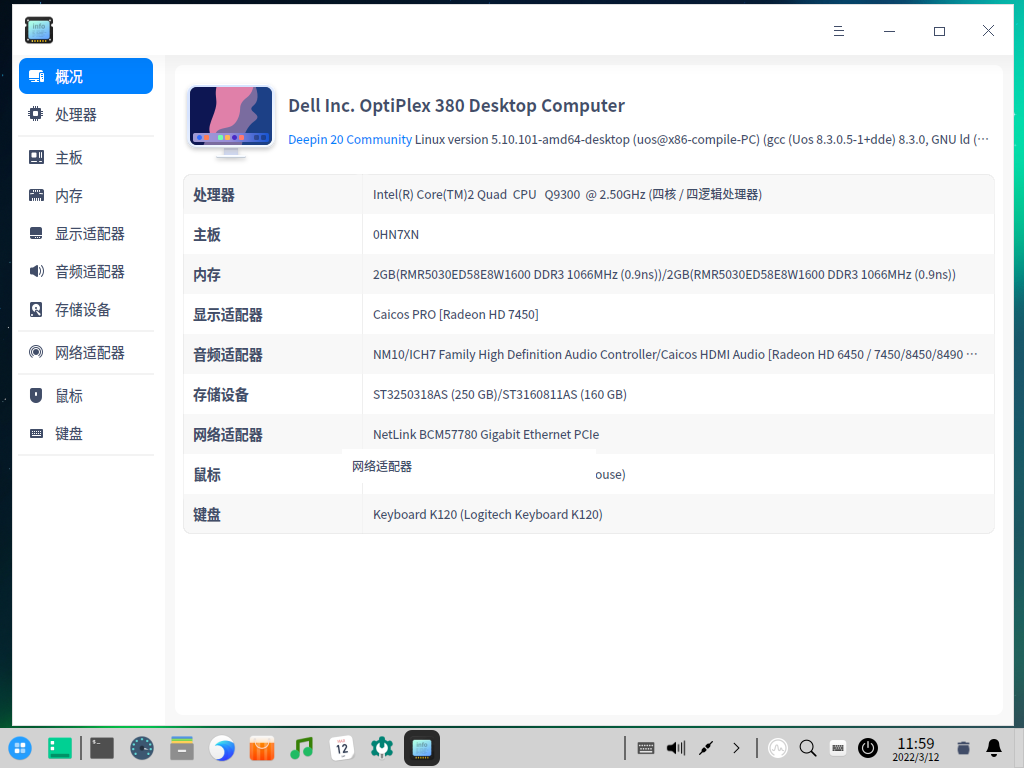Open the file manager taskbar icon
The width and height of the screenshot is (1024, 768).
click(x=182, y=748)
